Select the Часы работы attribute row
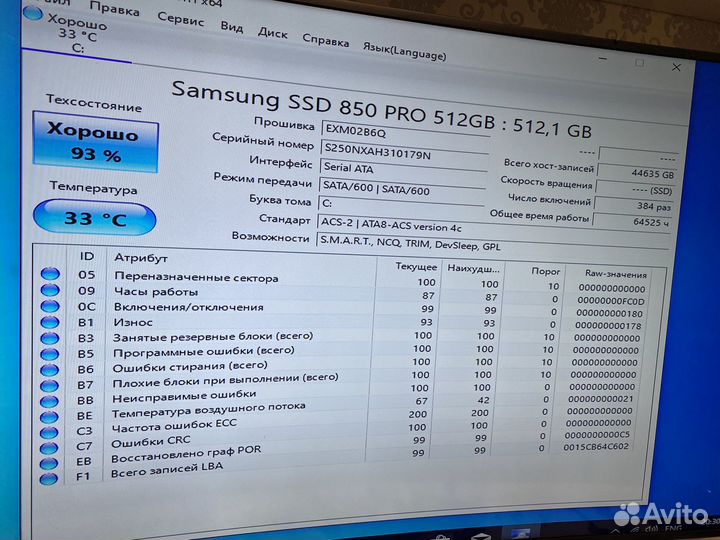 click(343, 296)
